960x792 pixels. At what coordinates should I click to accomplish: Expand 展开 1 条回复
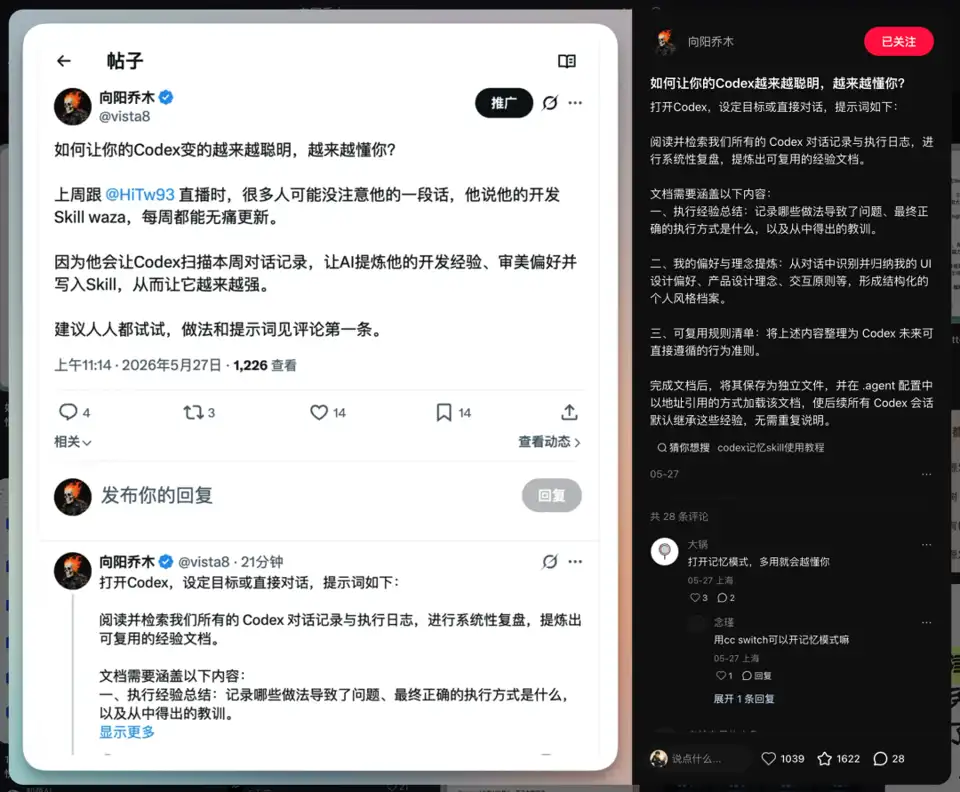click(x=744, y=698)
